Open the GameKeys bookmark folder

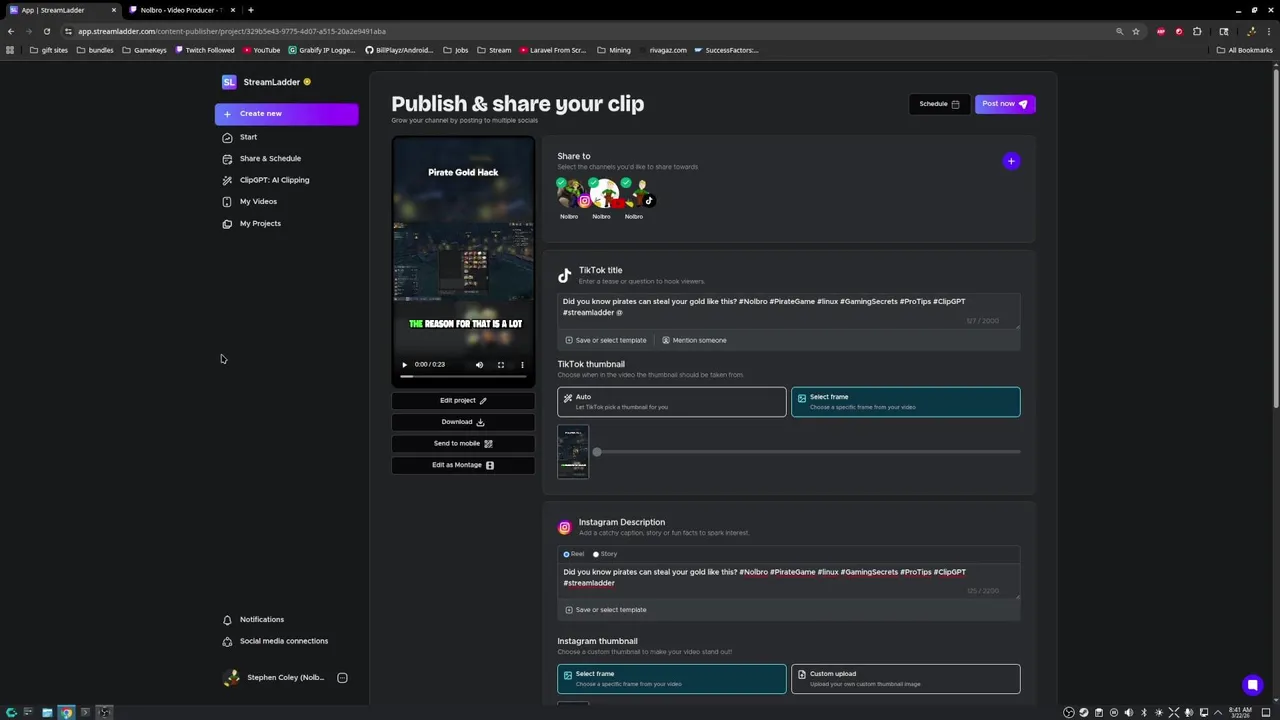pyautogui.click(x=144, y=50)
